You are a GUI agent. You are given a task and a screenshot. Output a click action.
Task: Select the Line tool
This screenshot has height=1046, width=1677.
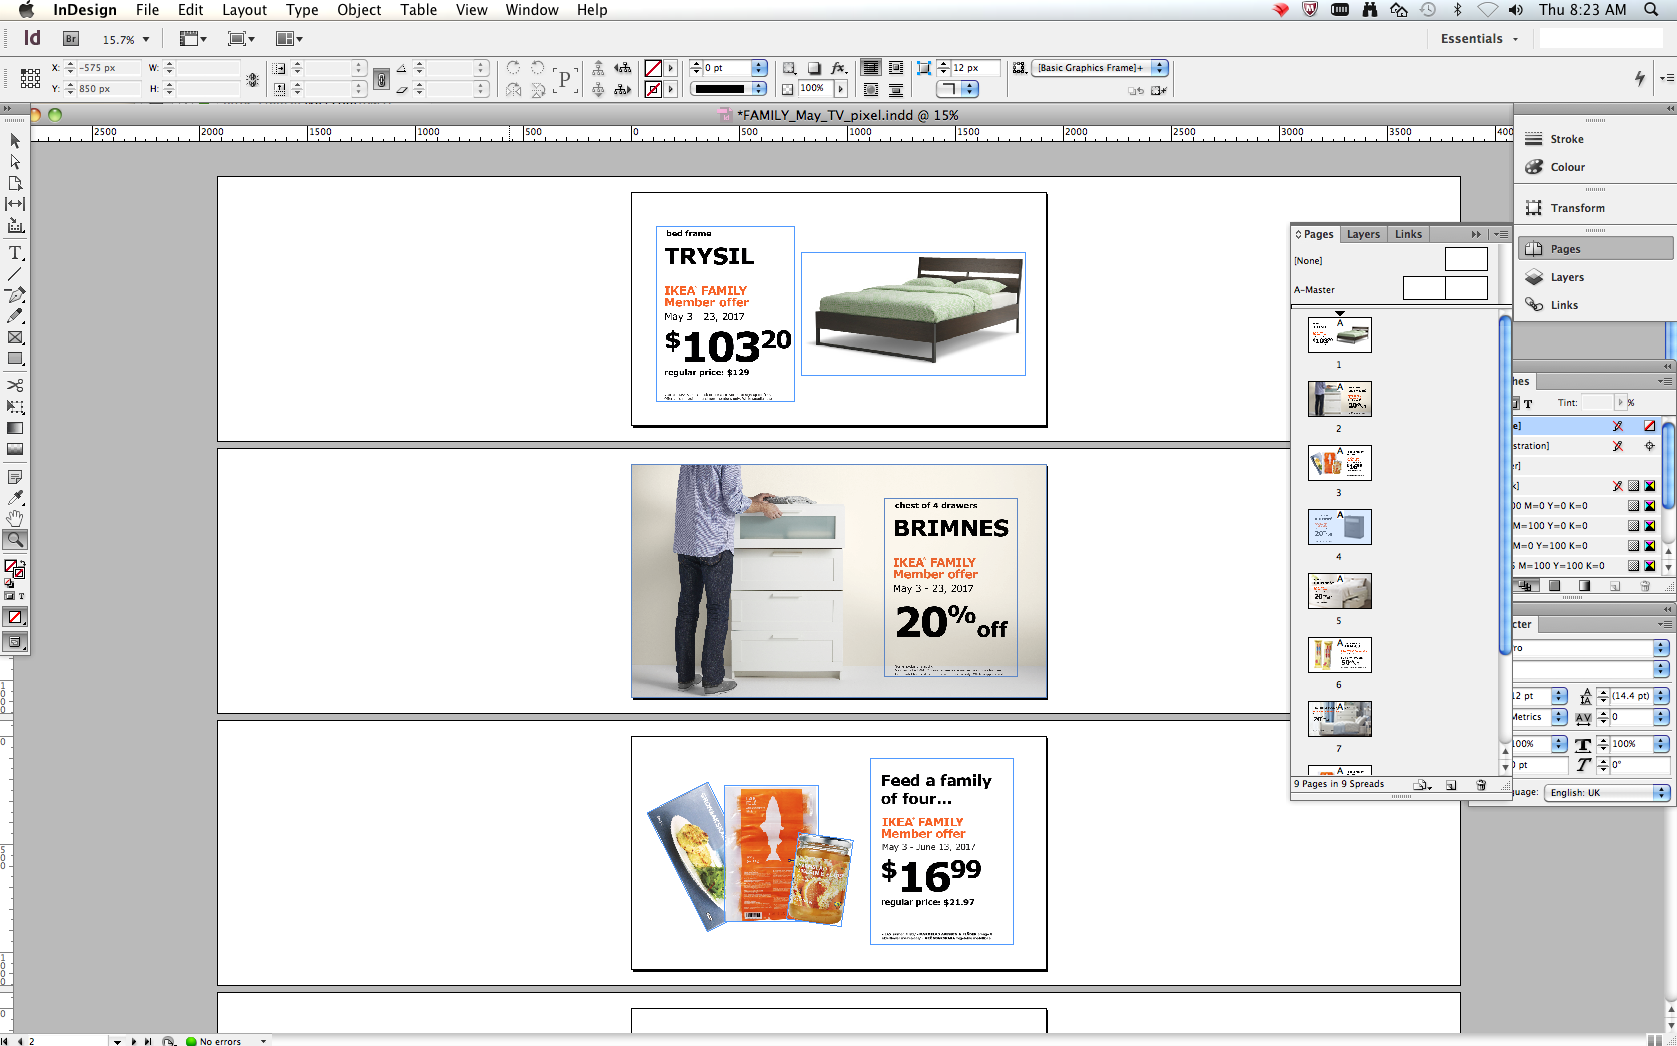[15, 274]
